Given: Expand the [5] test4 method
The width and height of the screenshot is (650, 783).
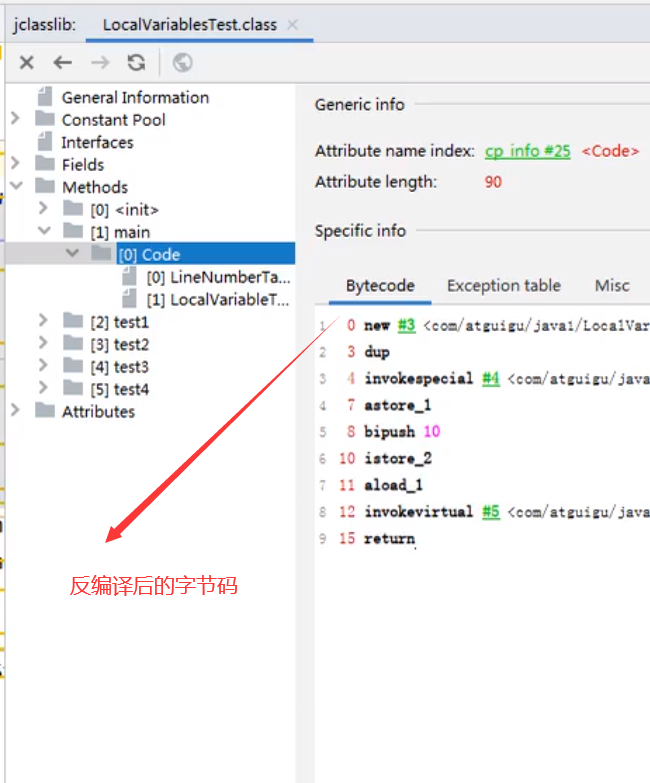Looking at the screenshot, I should (x=43, y=388).
